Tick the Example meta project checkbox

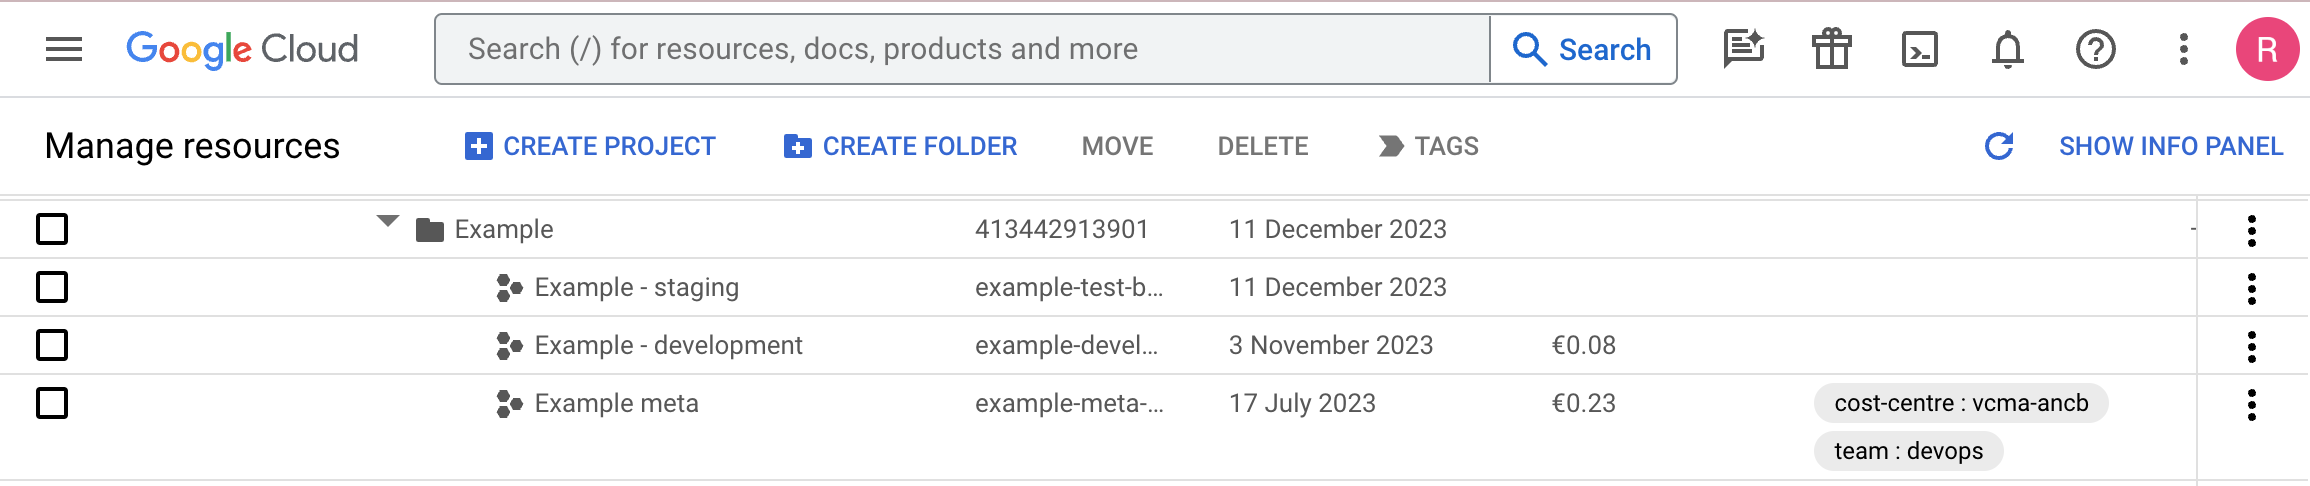52,403
